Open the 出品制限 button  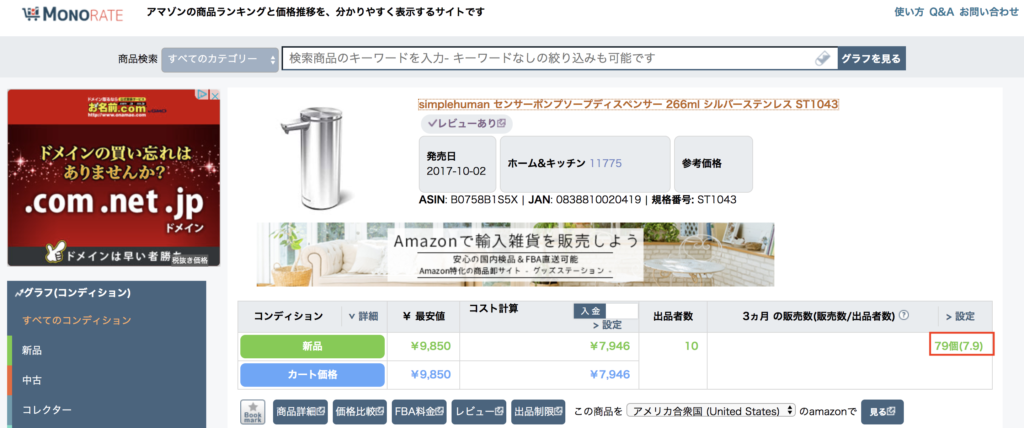[x=538, y=412]
